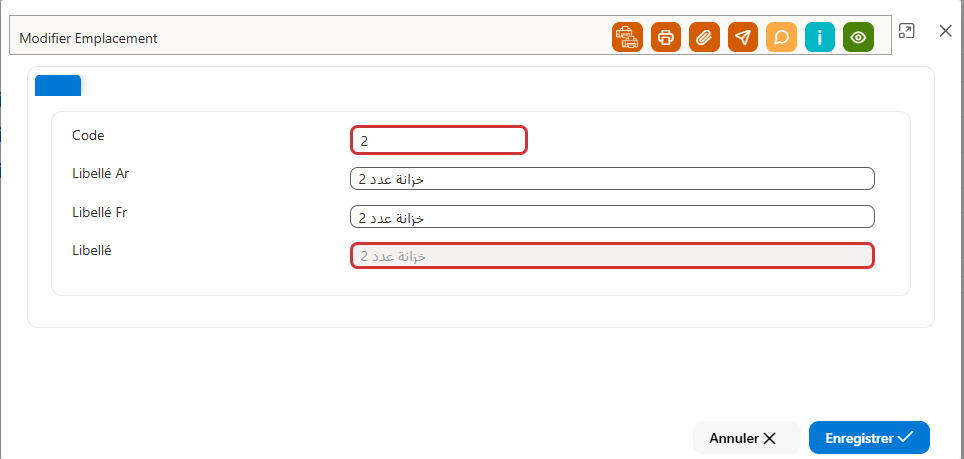Open attachments with the paperclip icon
Screen dimensions: 964x459
click(x=705, y=37)
